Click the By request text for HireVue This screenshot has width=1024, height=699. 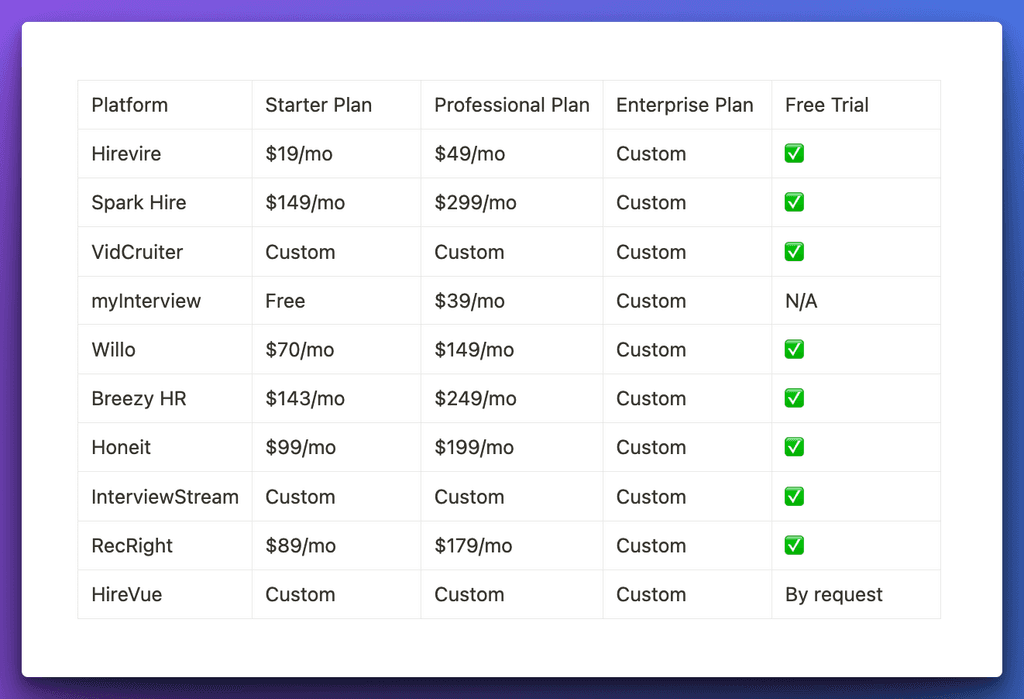coord(833,594)
